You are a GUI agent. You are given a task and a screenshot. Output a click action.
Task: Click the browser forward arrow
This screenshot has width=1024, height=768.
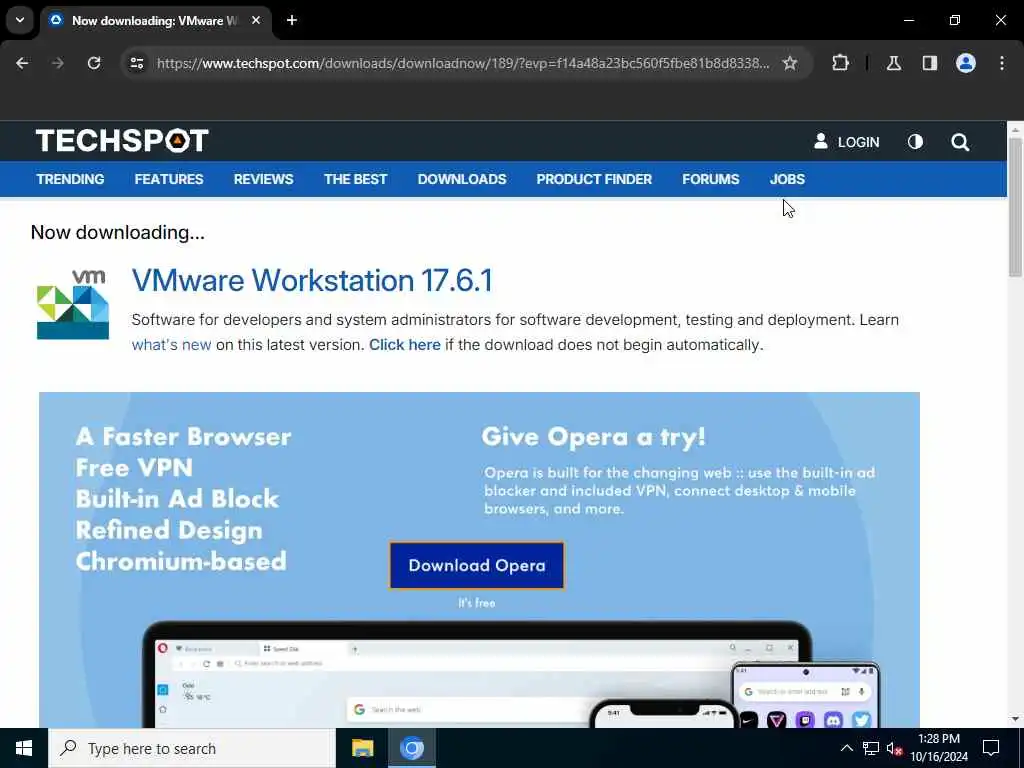click(58, 63)
